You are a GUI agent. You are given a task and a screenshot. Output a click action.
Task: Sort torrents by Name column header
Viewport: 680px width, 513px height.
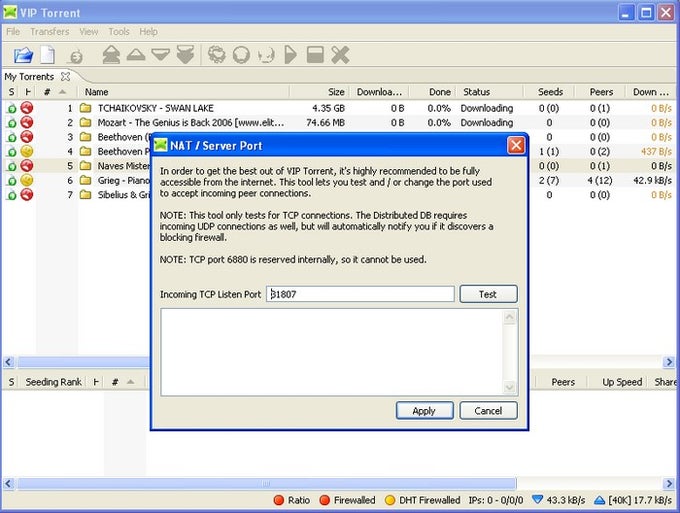click(183, 92)
